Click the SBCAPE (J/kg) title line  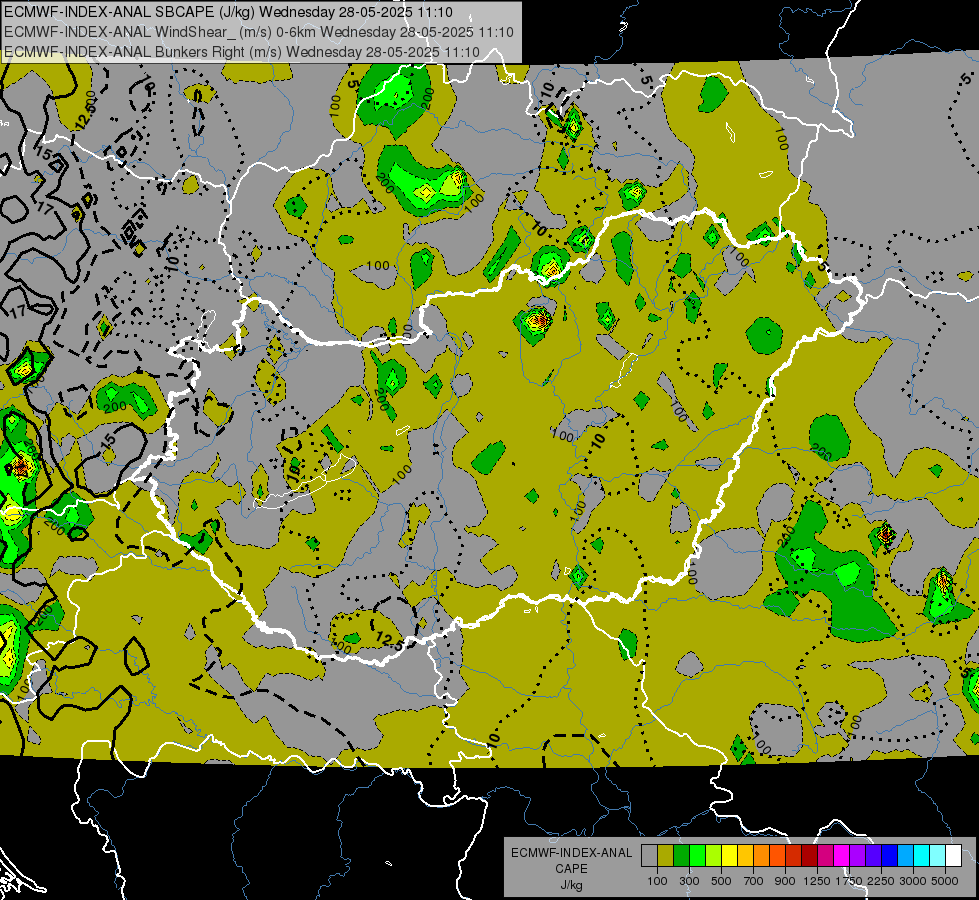tap(228, 12)
